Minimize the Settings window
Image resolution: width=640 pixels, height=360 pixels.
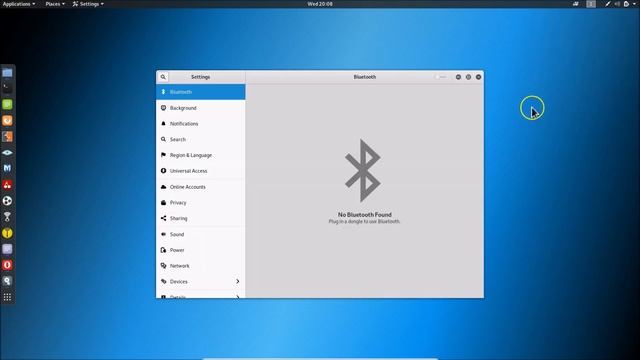tap(458, 77)
